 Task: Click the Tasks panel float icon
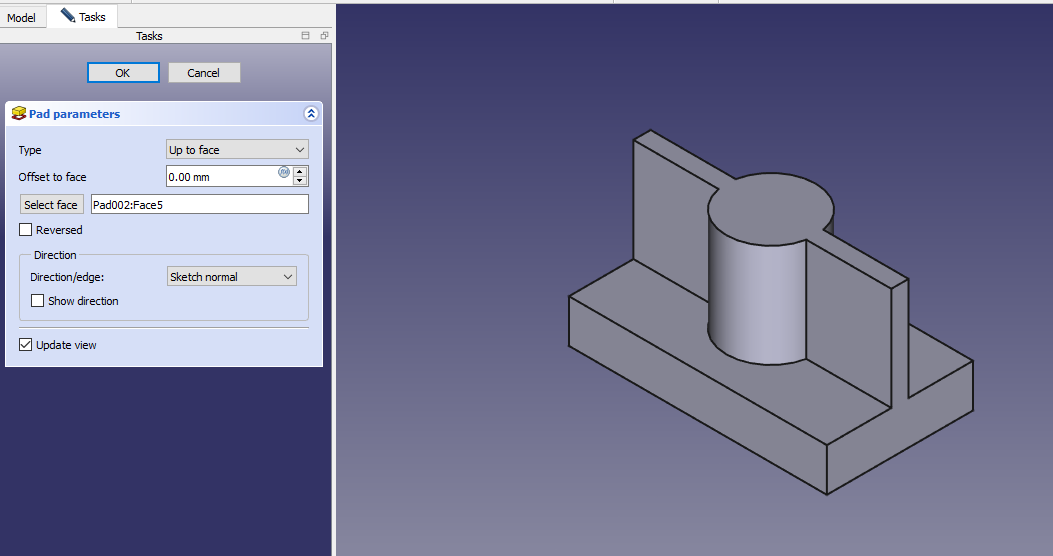click(324, 36)
